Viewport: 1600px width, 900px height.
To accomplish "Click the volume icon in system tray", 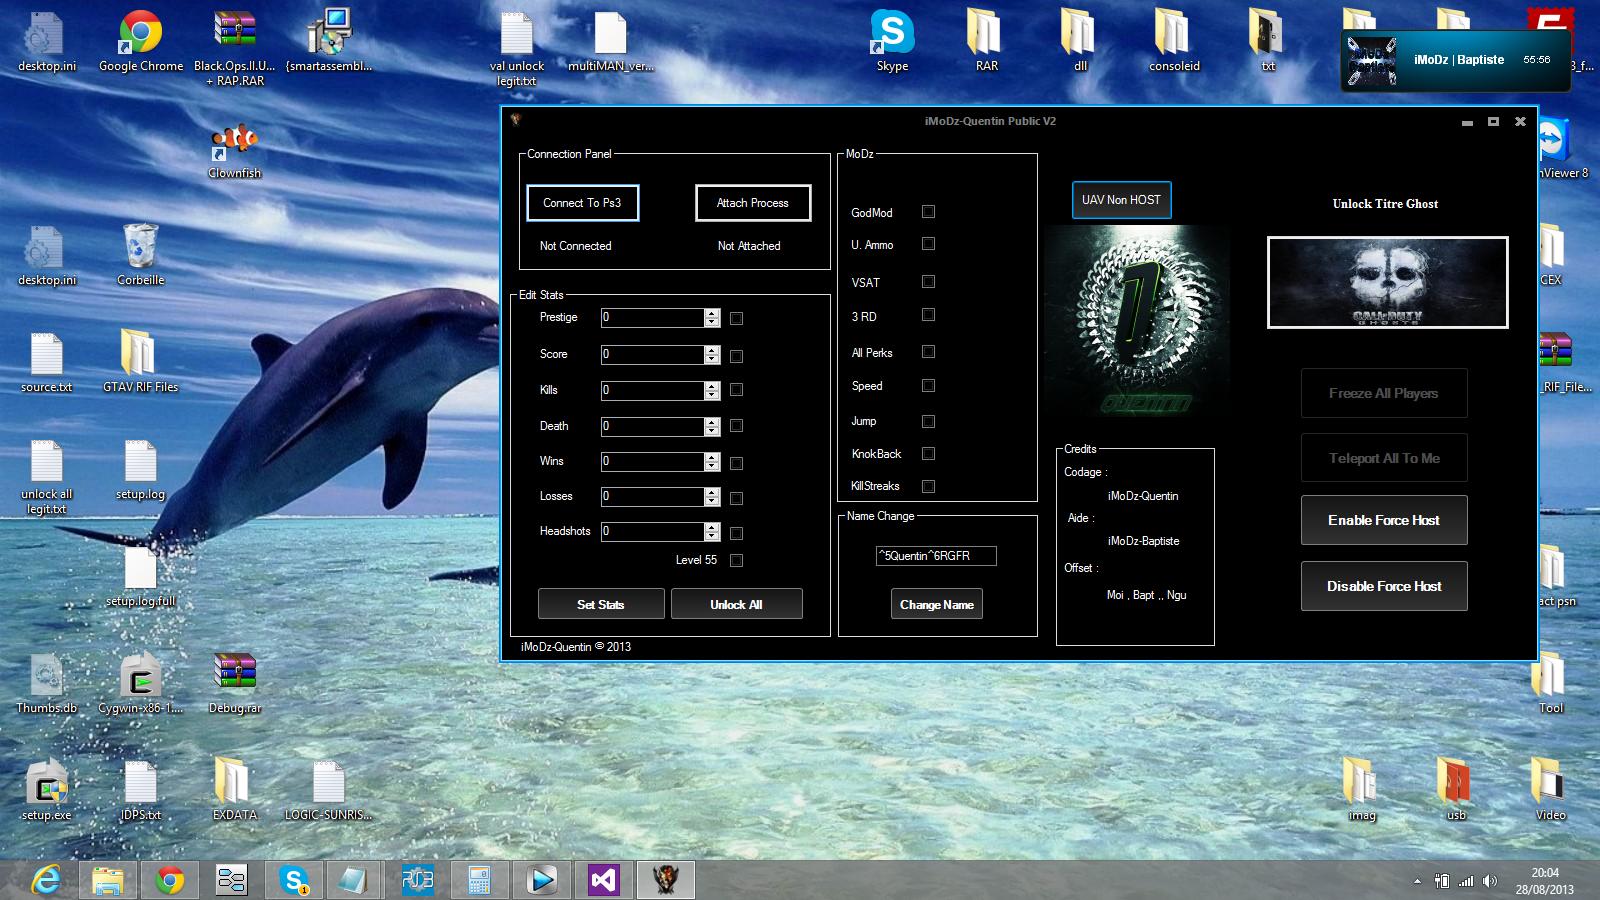I will (1490, 881).
